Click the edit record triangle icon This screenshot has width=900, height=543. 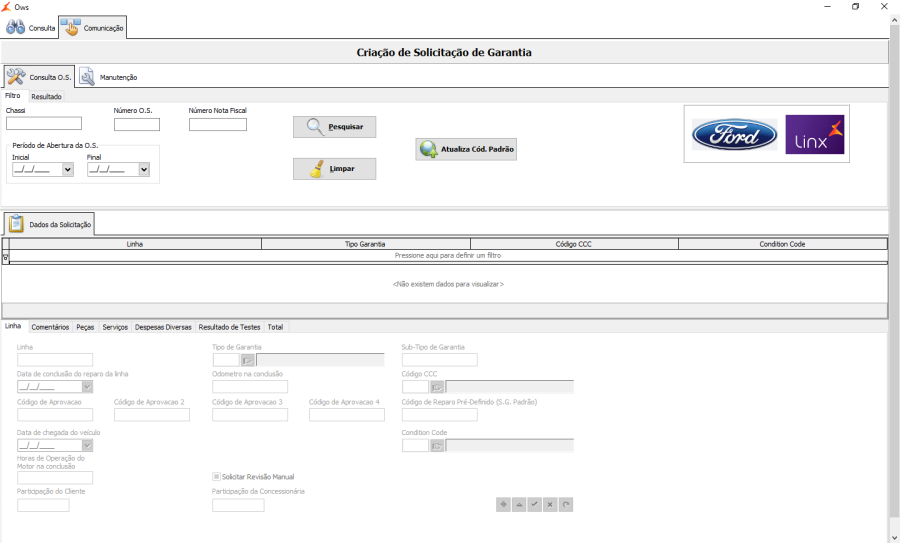pyautogui.click(x=519, y=505)
